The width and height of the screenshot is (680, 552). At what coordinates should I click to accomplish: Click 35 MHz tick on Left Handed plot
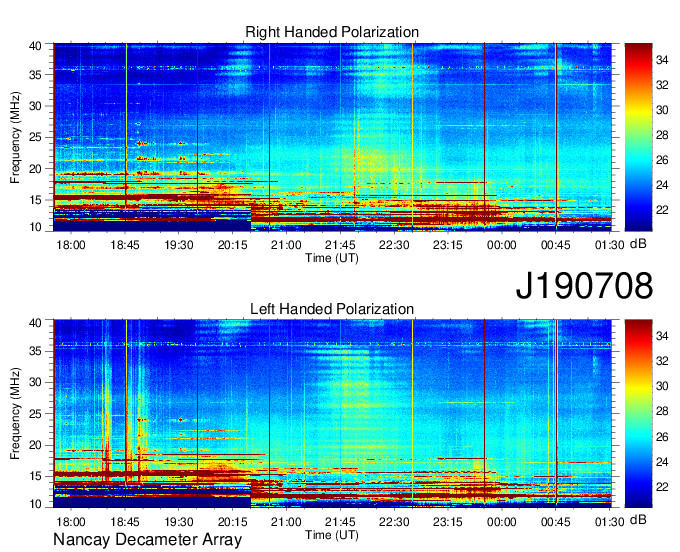pyautogui.click(x=35, y=351)
